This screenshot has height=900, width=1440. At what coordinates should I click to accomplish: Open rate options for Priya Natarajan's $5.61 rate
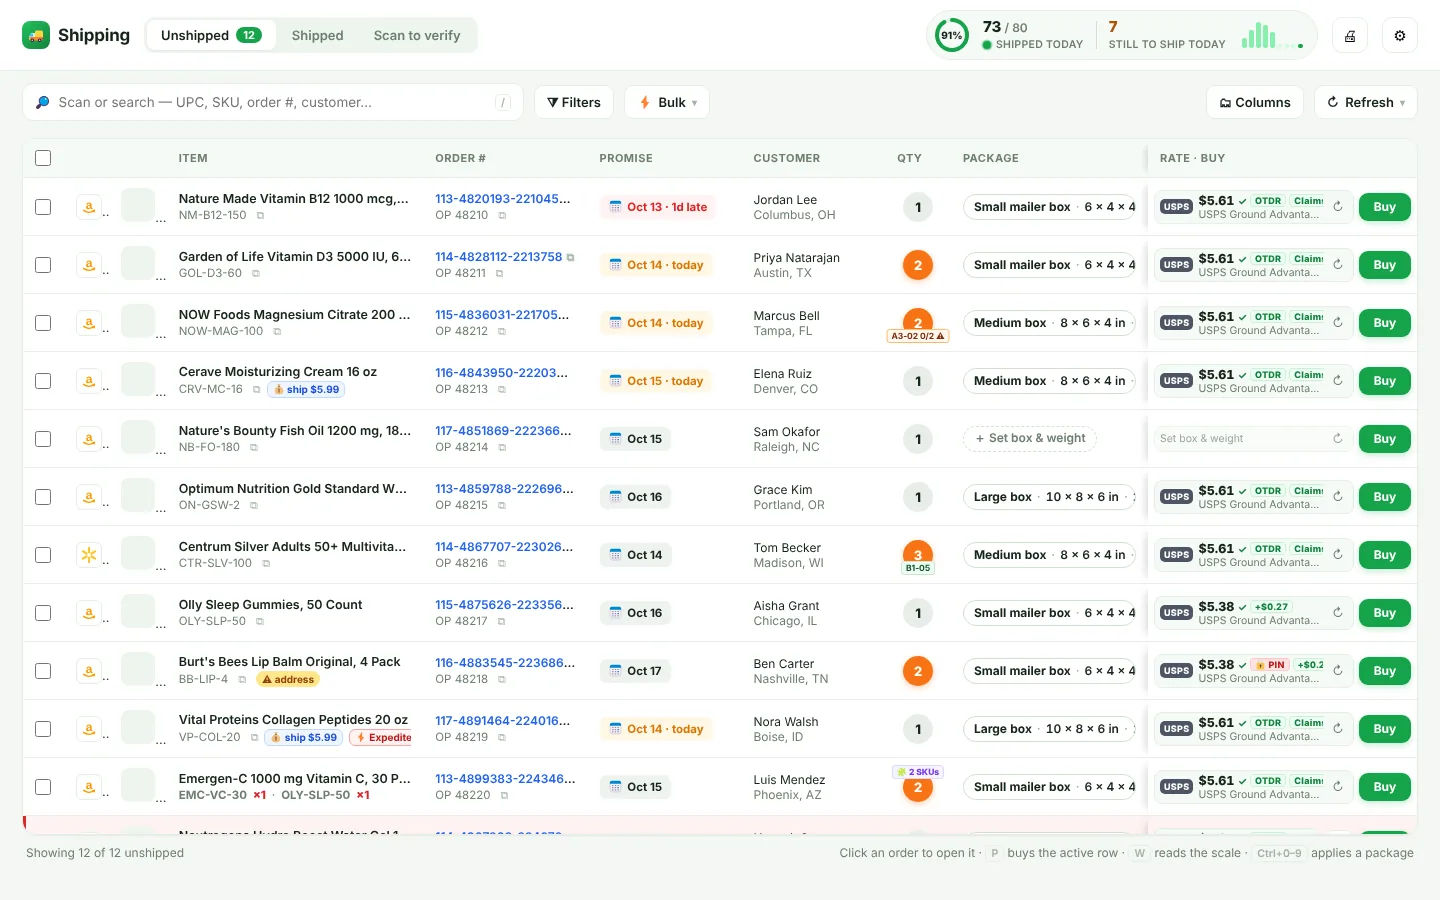click(x=1253, y=265)
